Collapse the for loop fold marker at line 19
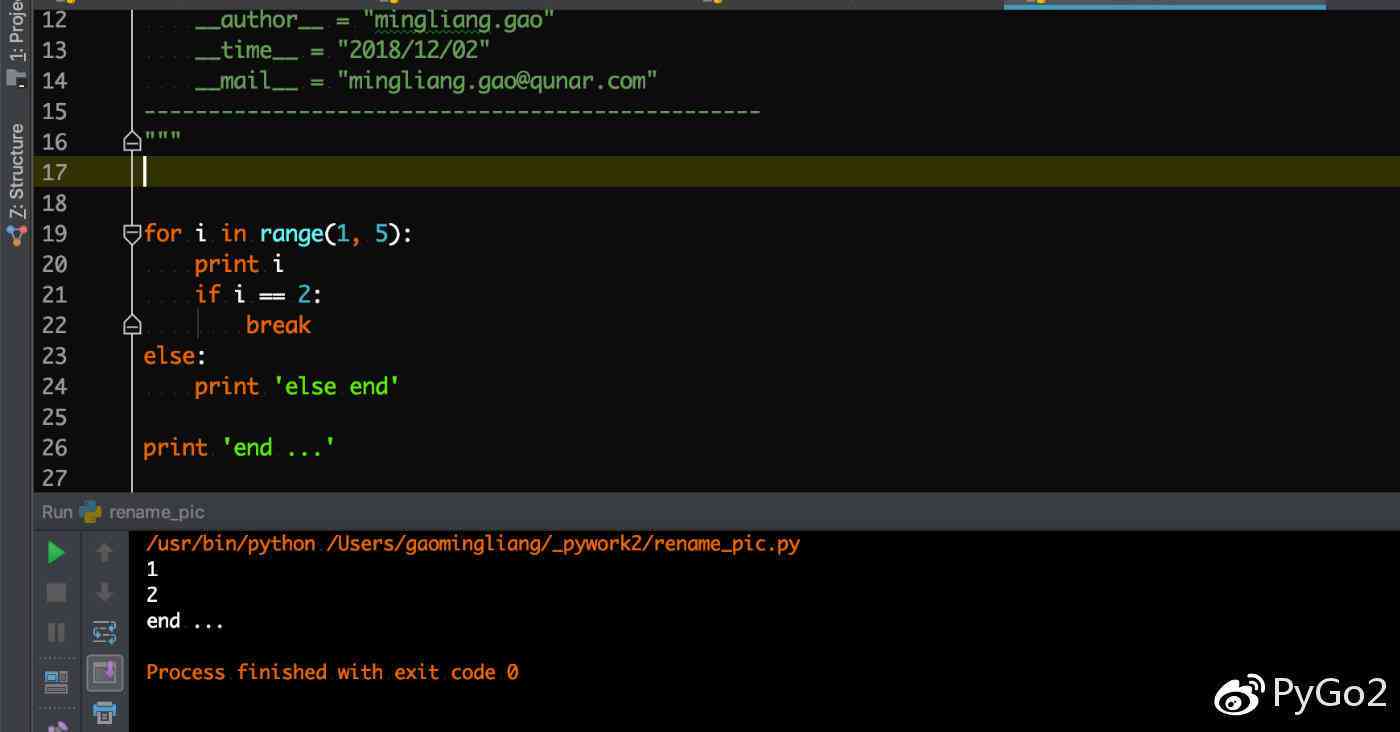 [x=132, y=234]
